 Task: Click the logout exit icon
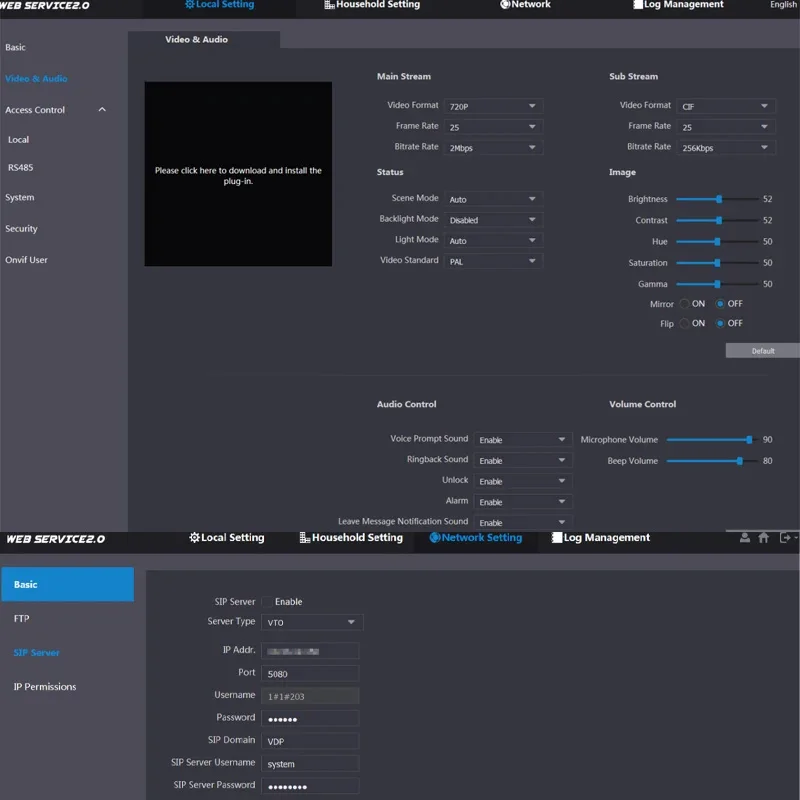tap(785, 537)
